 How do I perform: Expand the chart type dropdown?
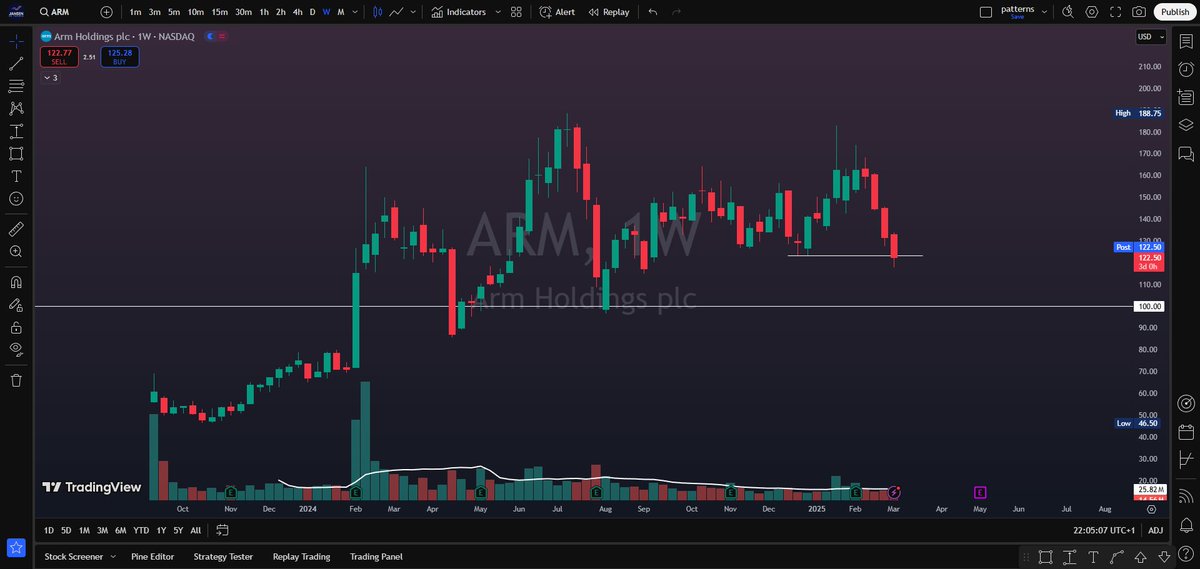pyautogui.click(x=415, y=12)
